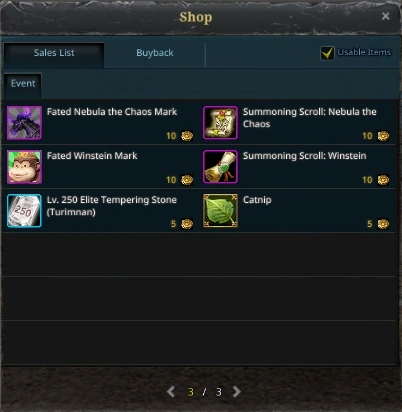Go to the next shop page arrow
The height and width of the screenshot is (412, 402).
[x=236, y=392]
